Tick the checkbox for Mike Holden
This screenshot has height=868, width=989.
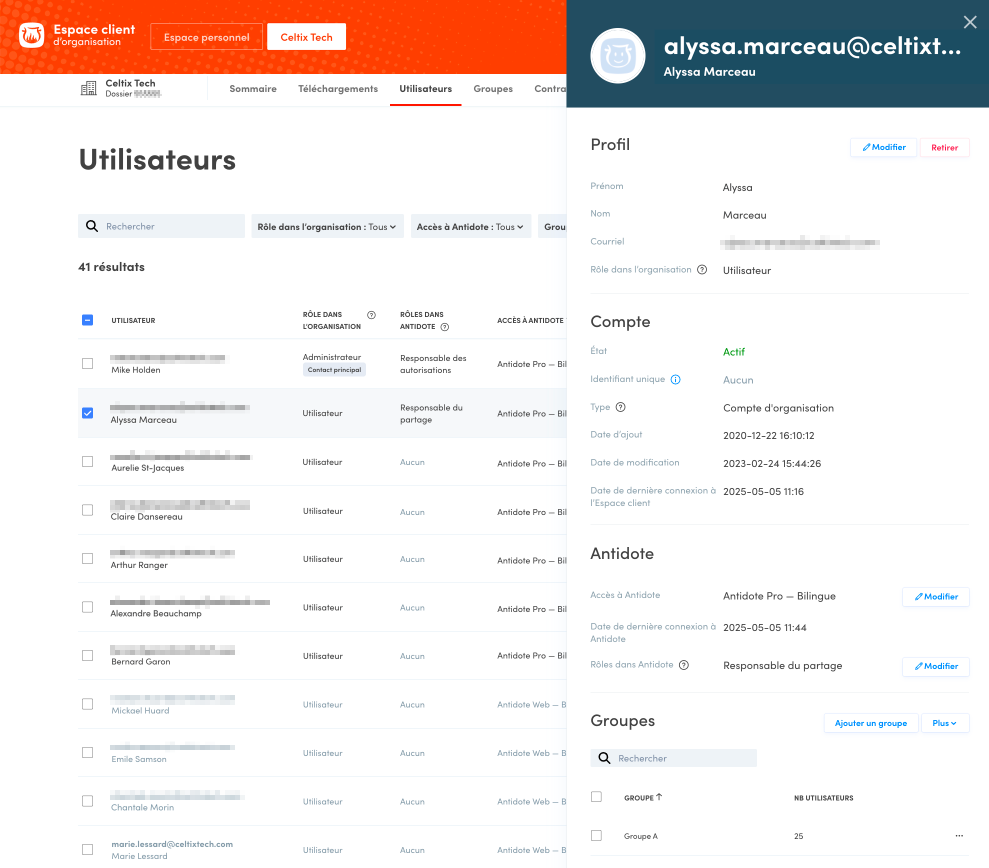pos(87,364)
